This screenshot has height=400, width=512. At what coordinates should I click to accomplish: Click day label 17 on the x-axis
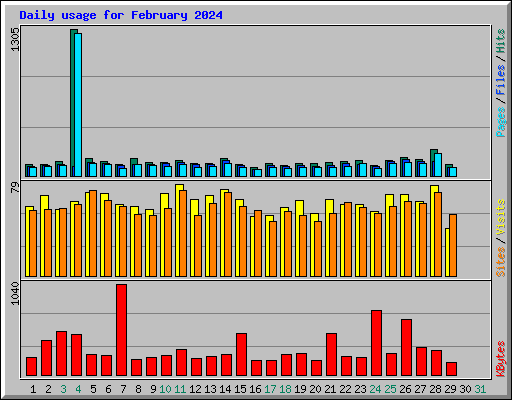pyautogui.click(x=270, y=389)
